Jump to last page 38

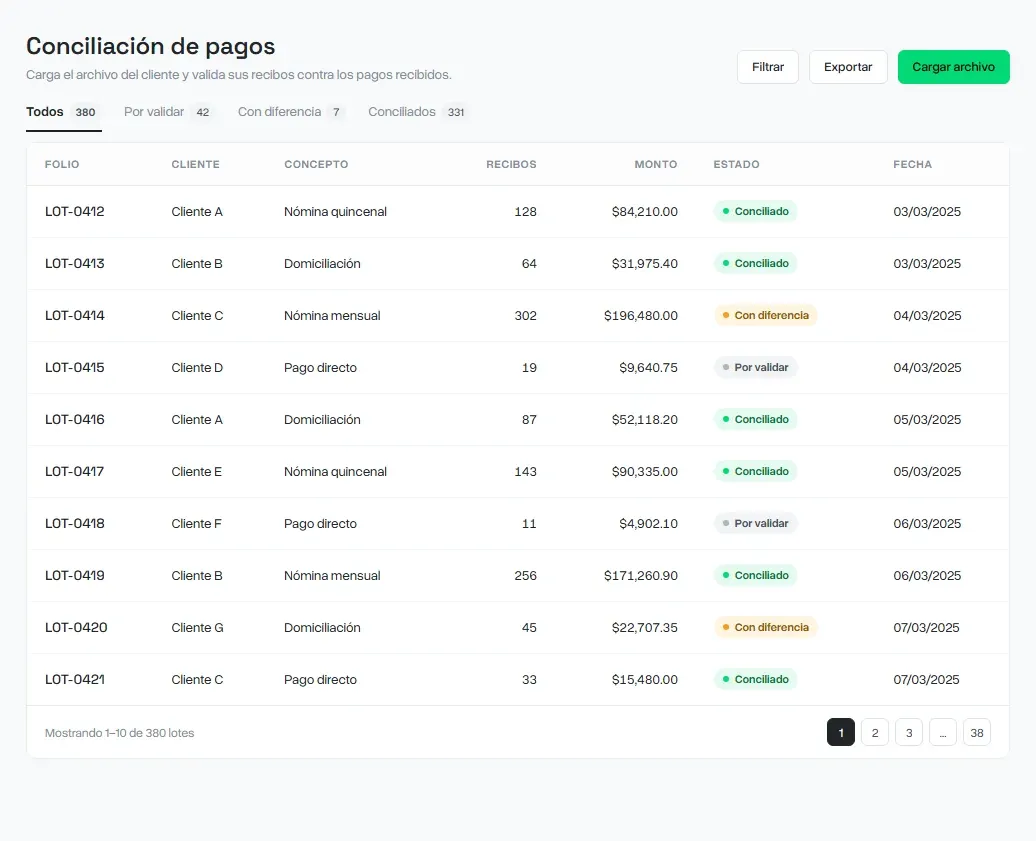tap(977, 732)
